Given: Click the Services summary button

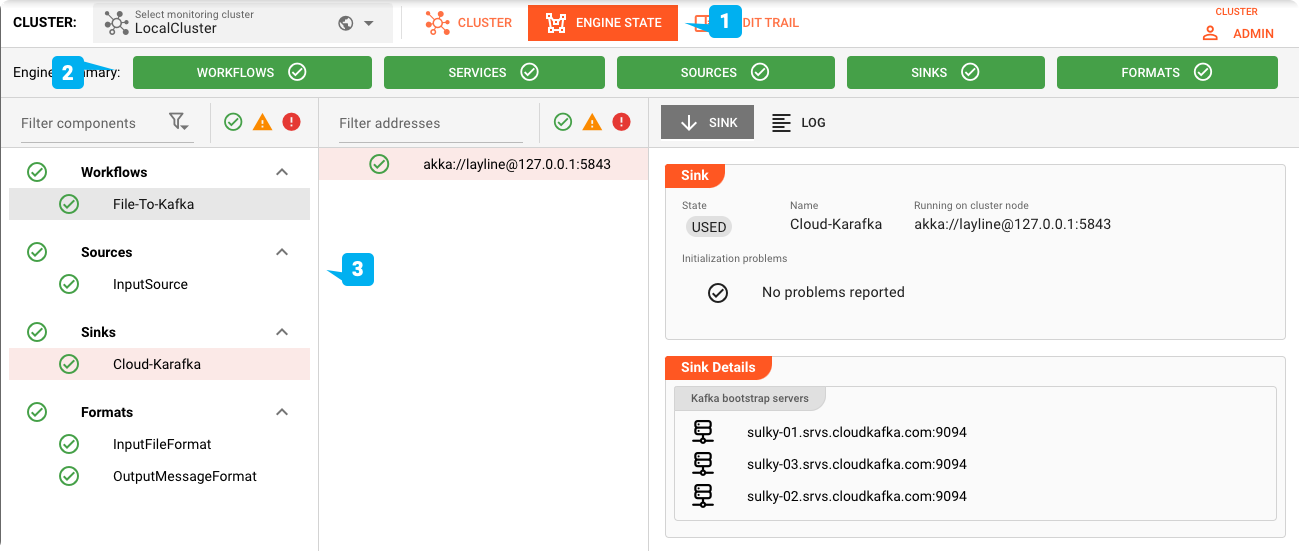Looking at the screenshot, I should [x=494, y=72].
